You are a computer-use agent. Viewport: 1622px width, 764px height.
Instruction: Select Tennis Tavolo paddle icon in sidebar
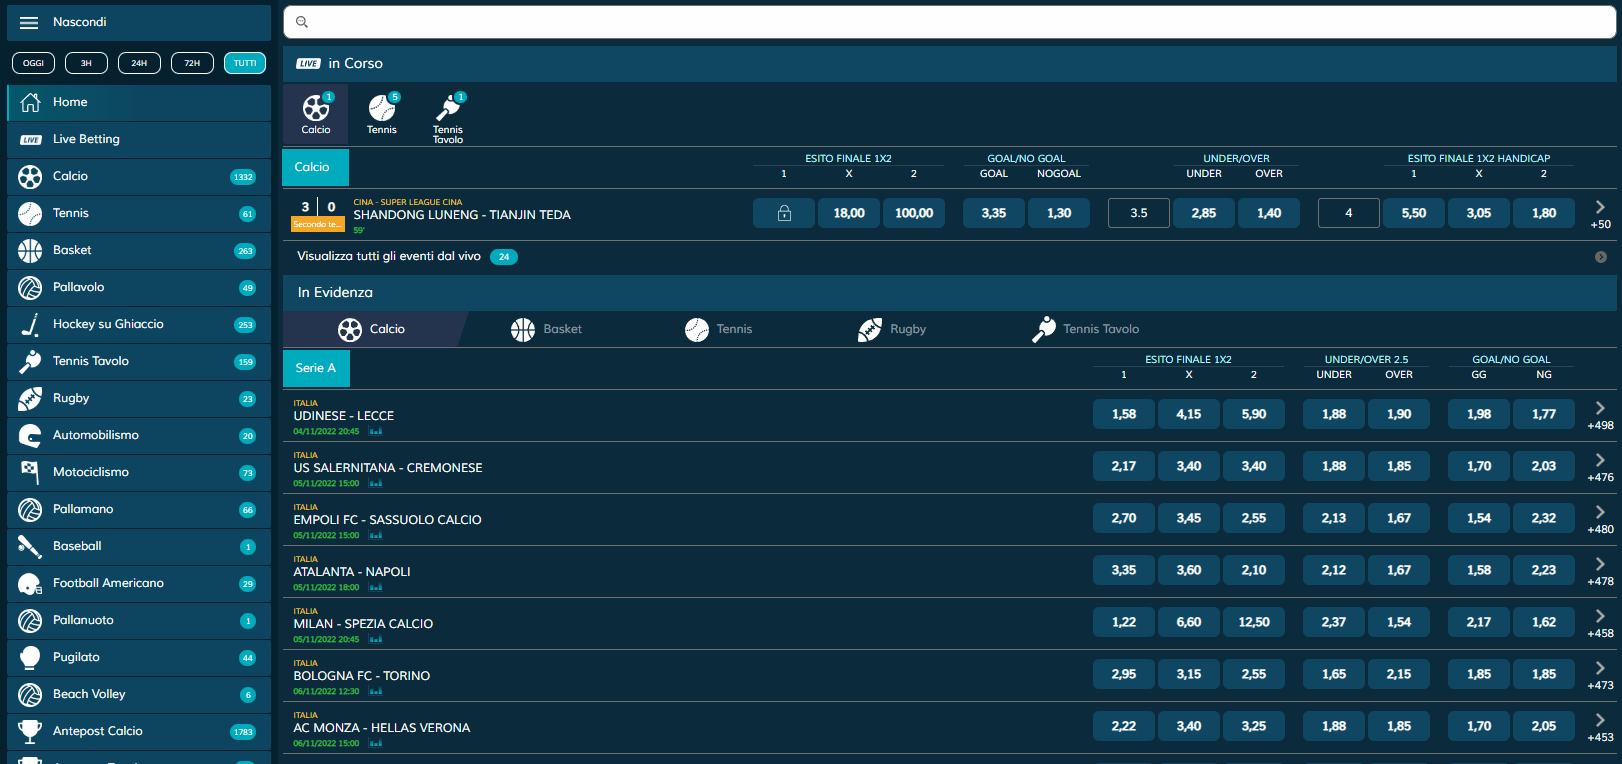point(30,362)
